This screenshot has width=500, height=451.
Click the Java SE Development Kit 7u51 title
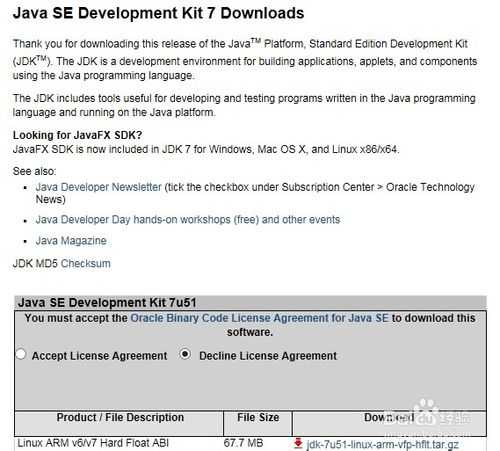pyautogui.click(x=107, y=302)
